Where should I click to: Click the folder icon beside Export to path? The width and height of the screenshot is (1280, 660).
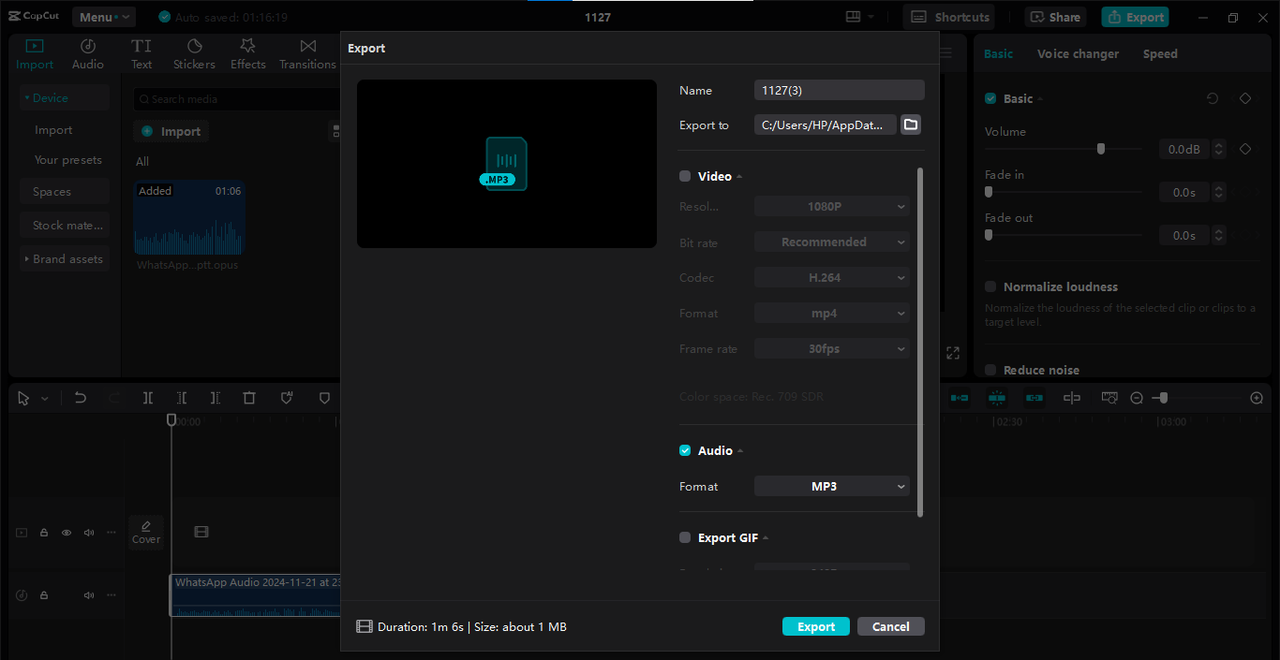point(910,124)
